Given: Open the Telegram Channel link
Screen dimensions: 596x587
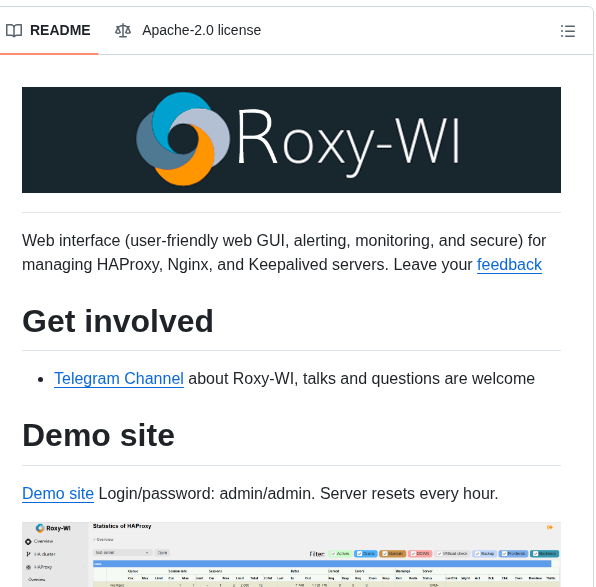Looking at the screenshot, I should pyautogui.click(x=119, y=379).
